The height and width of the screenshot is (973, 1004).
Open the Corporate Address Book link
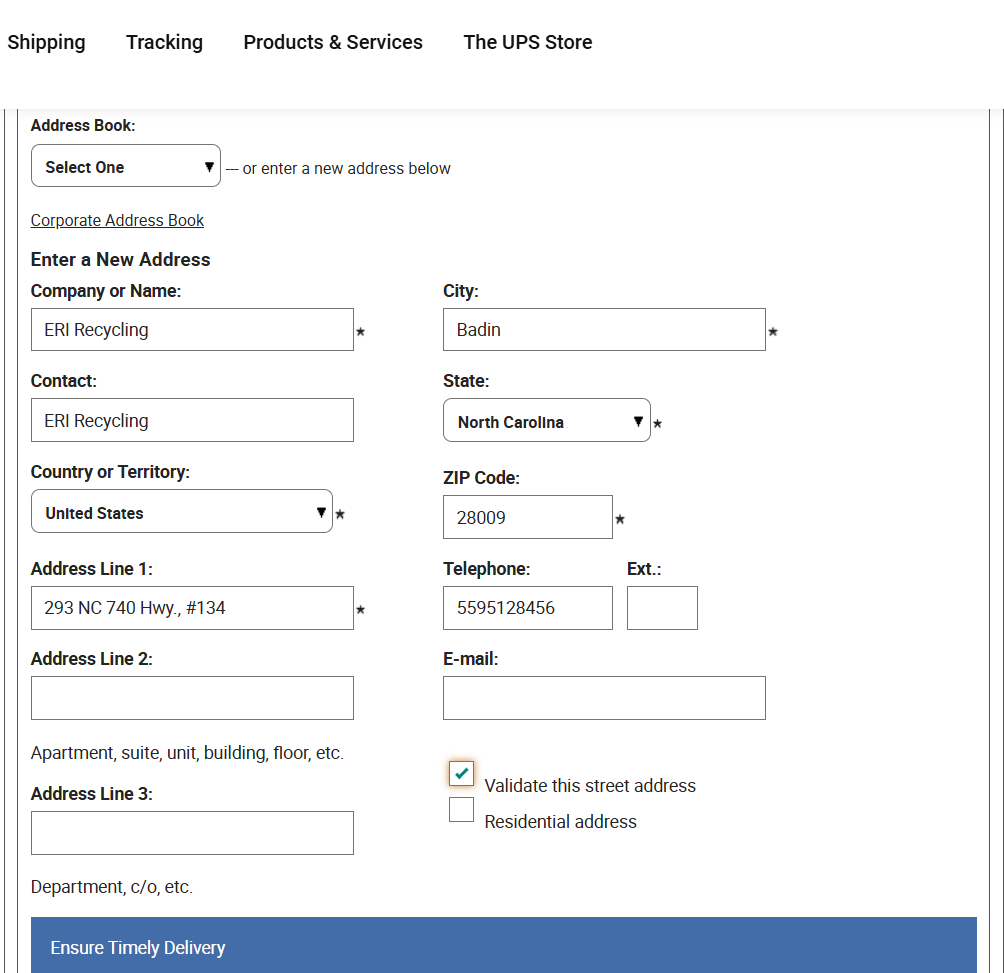117,220
